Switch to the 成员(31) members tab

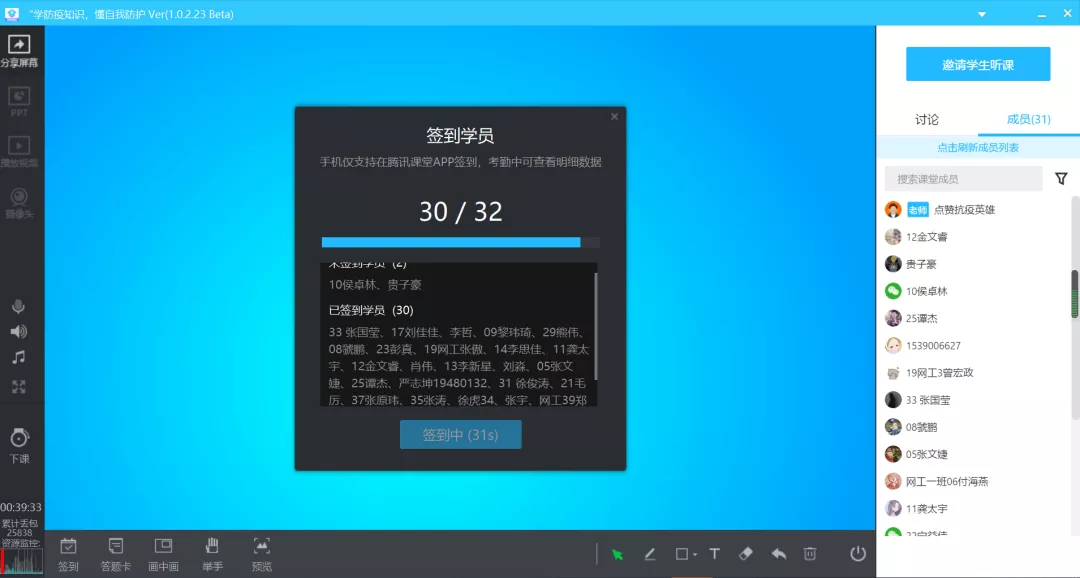1028,120
